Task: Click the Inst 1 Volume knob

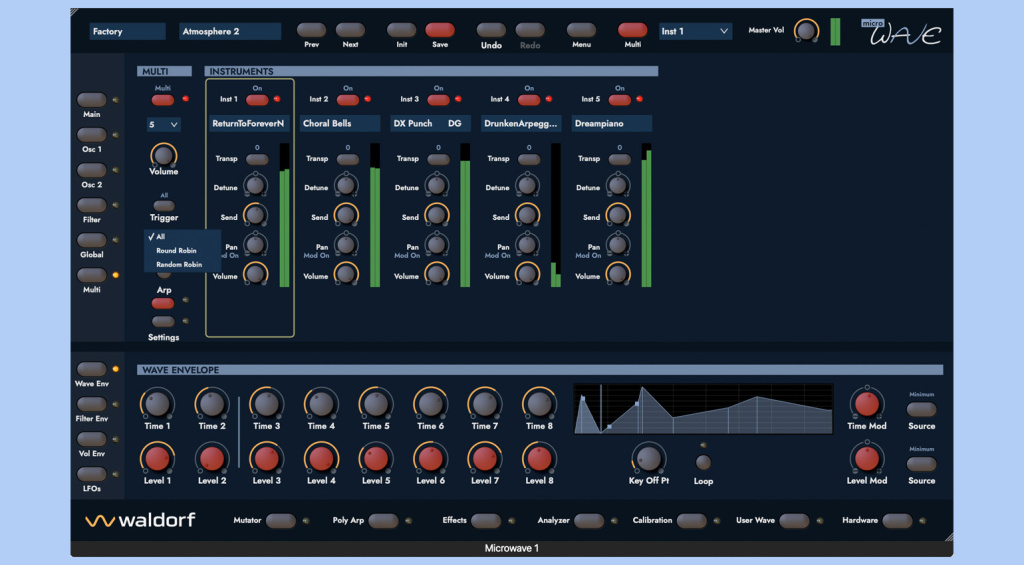Action: [255, 274]
